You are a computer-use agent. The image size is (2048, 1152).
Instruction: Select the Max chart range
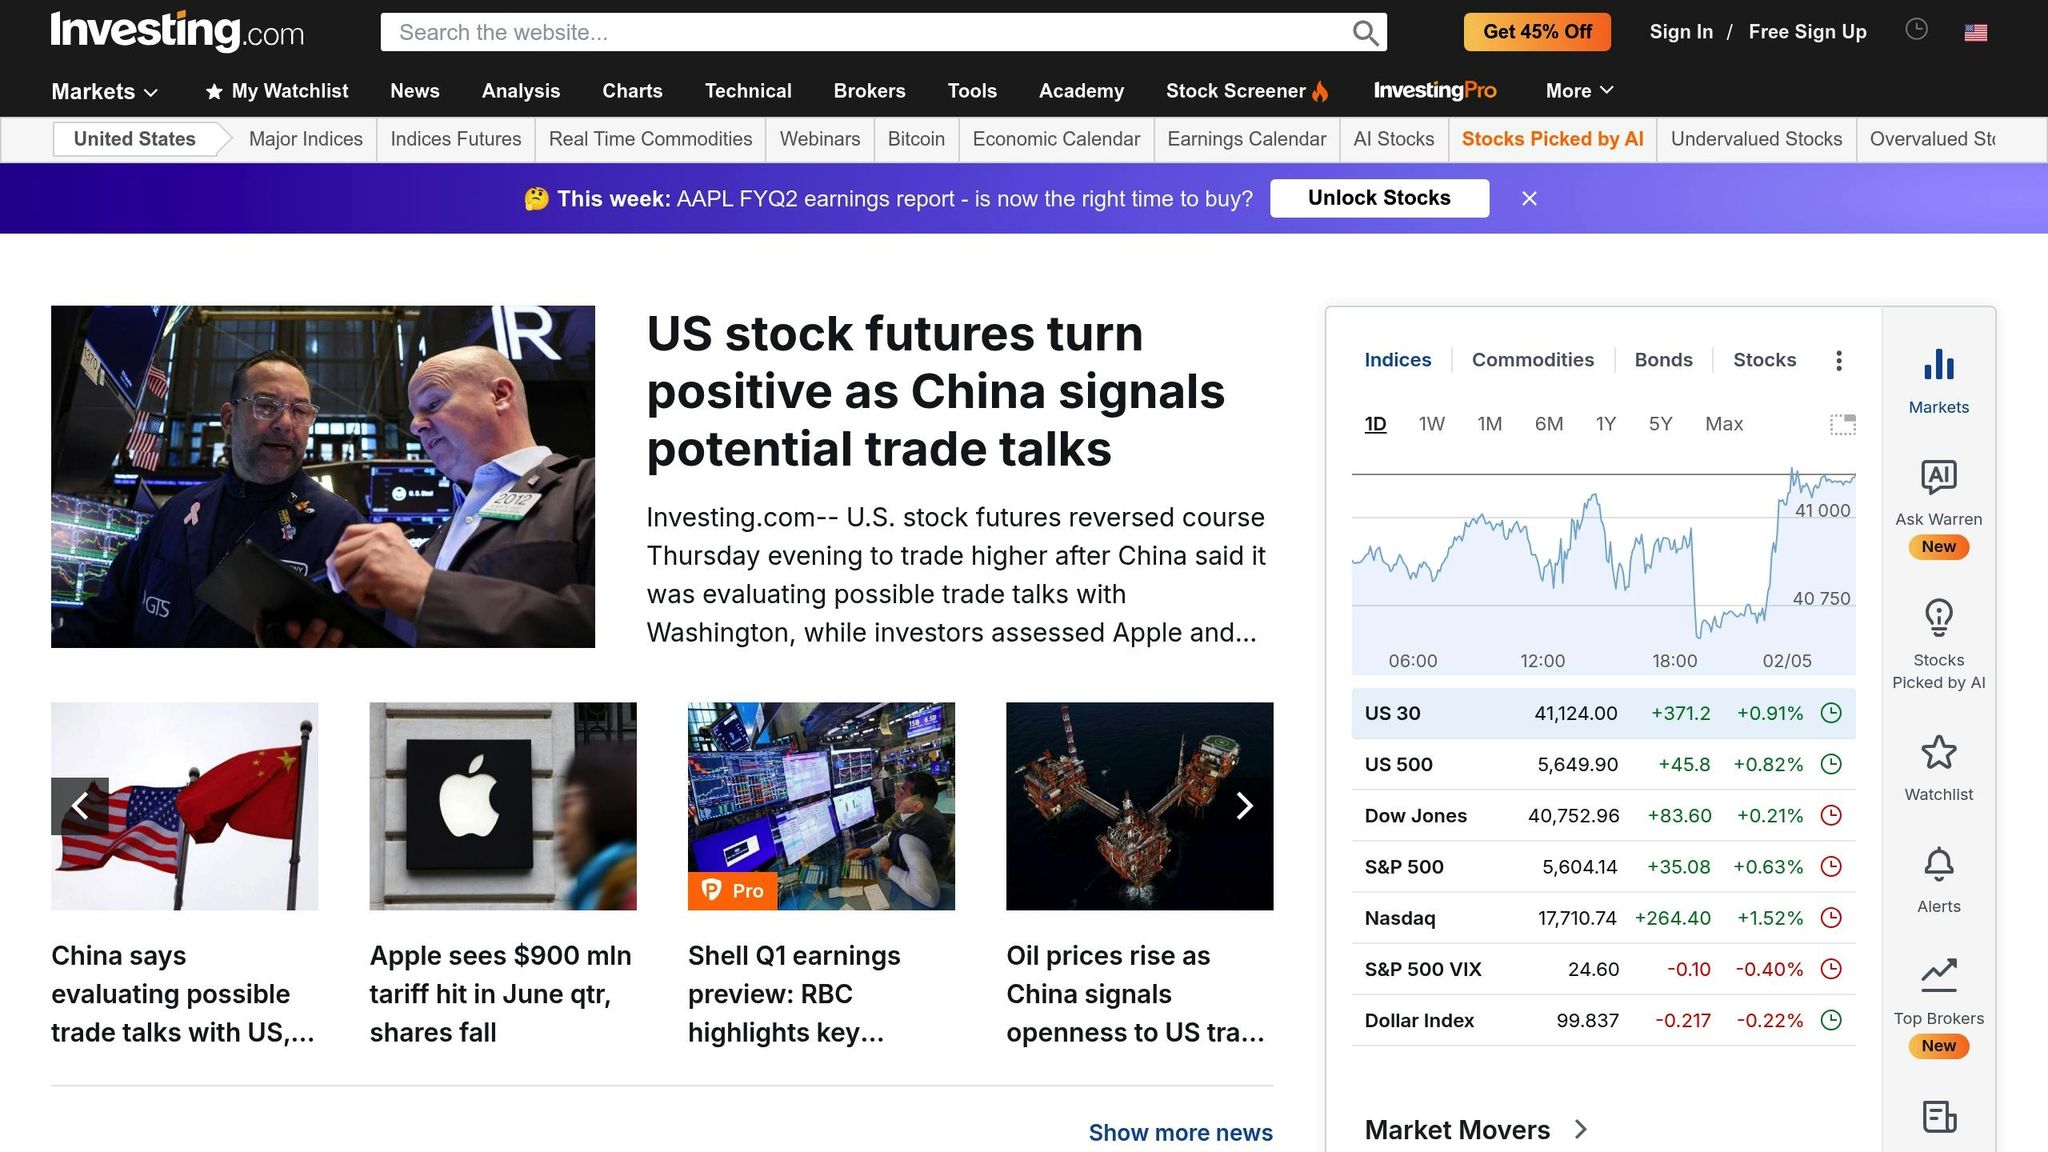1723,424
